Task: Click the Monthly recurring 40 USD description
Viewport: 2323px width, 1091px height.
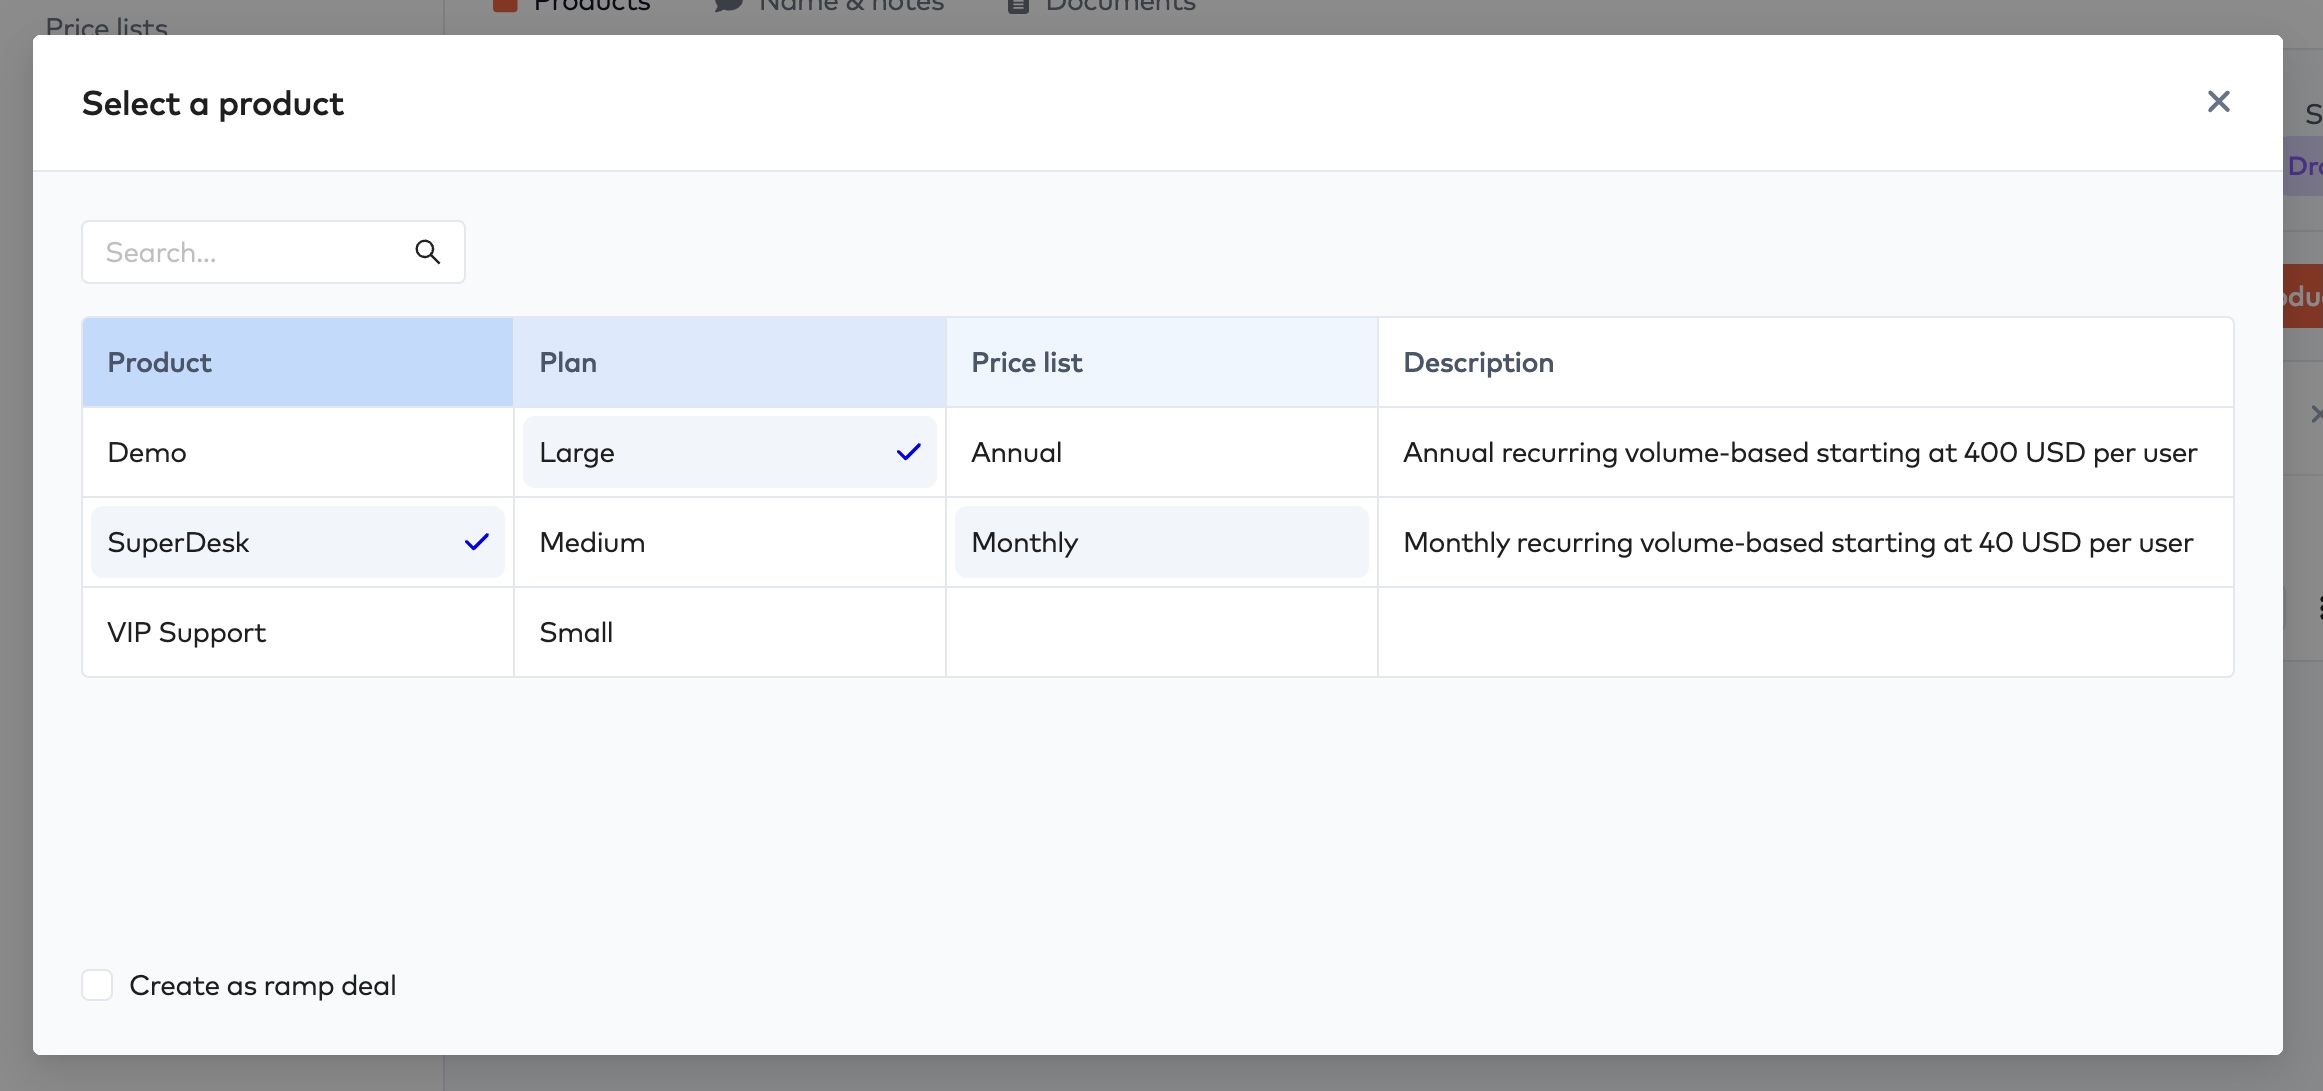Action: pos(1798,542)
